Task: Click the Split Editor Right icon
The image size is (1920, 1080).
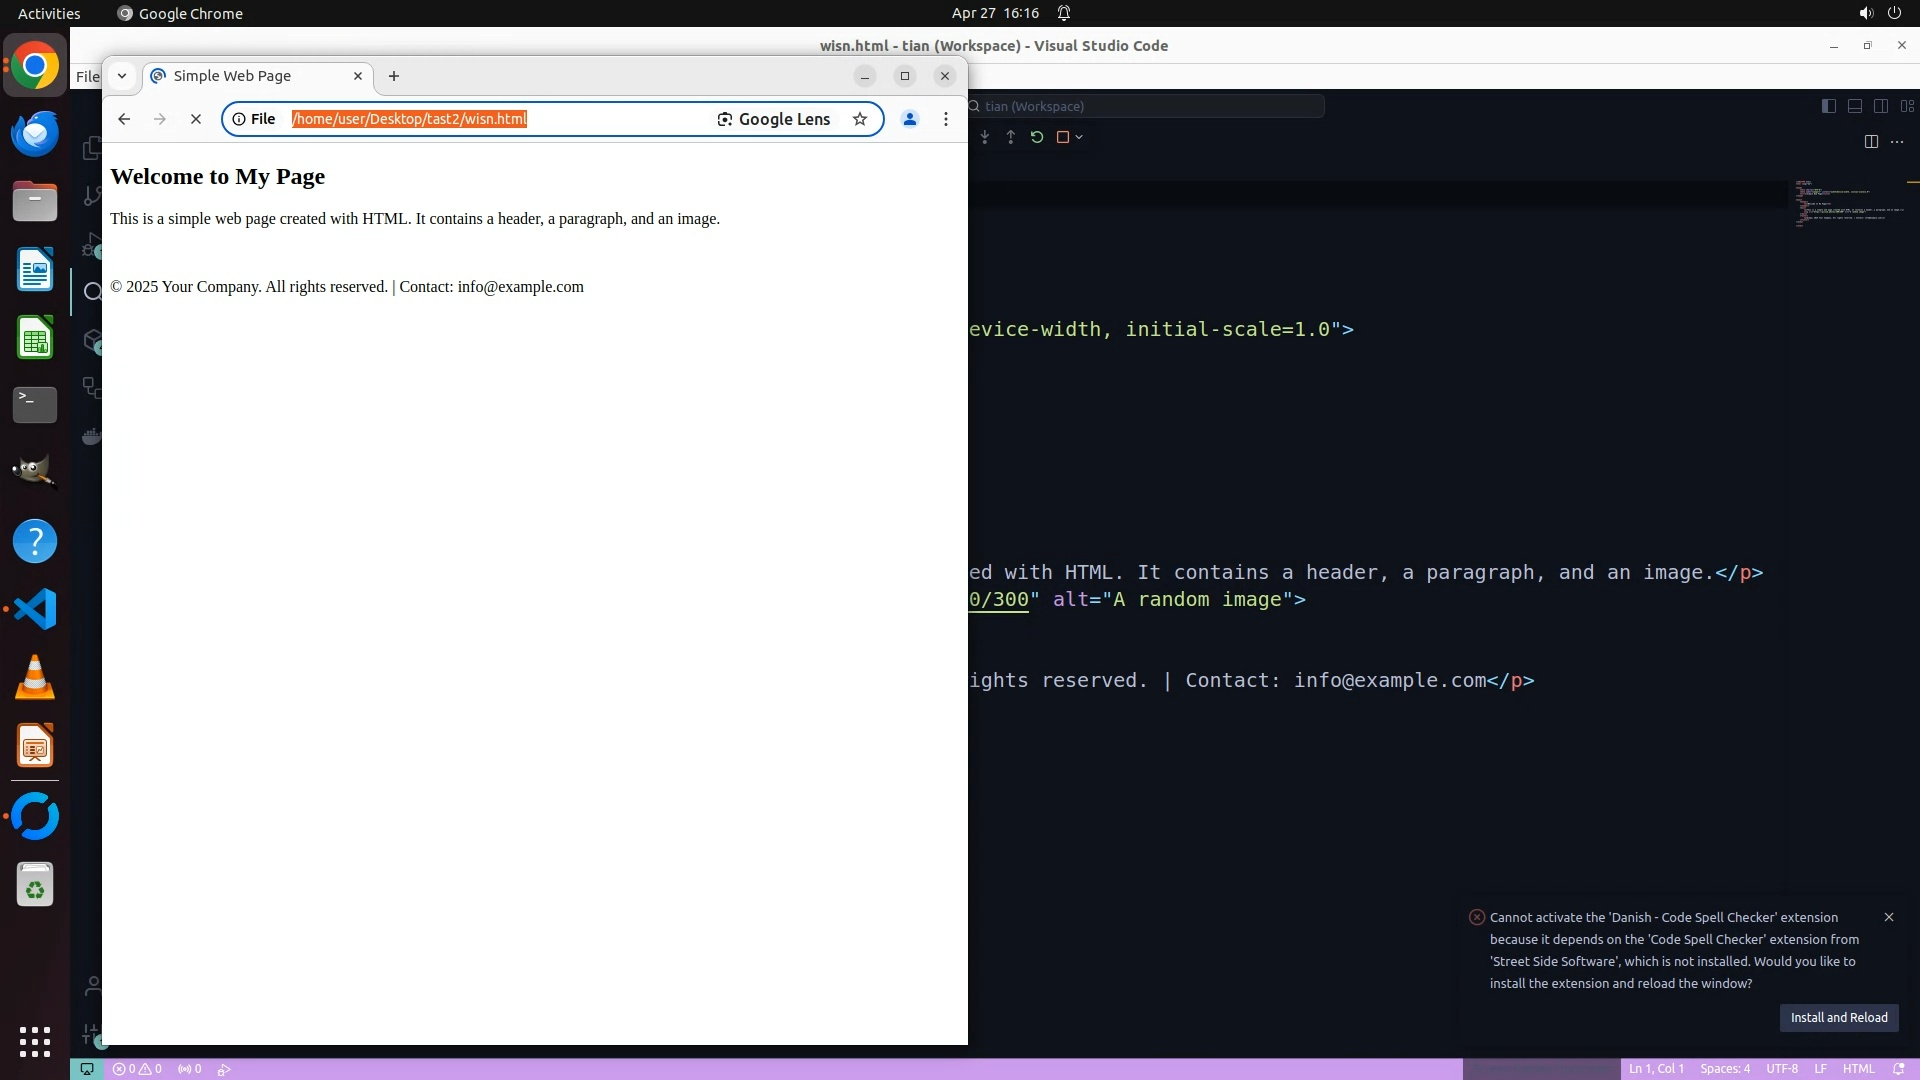Action: point(1871,141)
